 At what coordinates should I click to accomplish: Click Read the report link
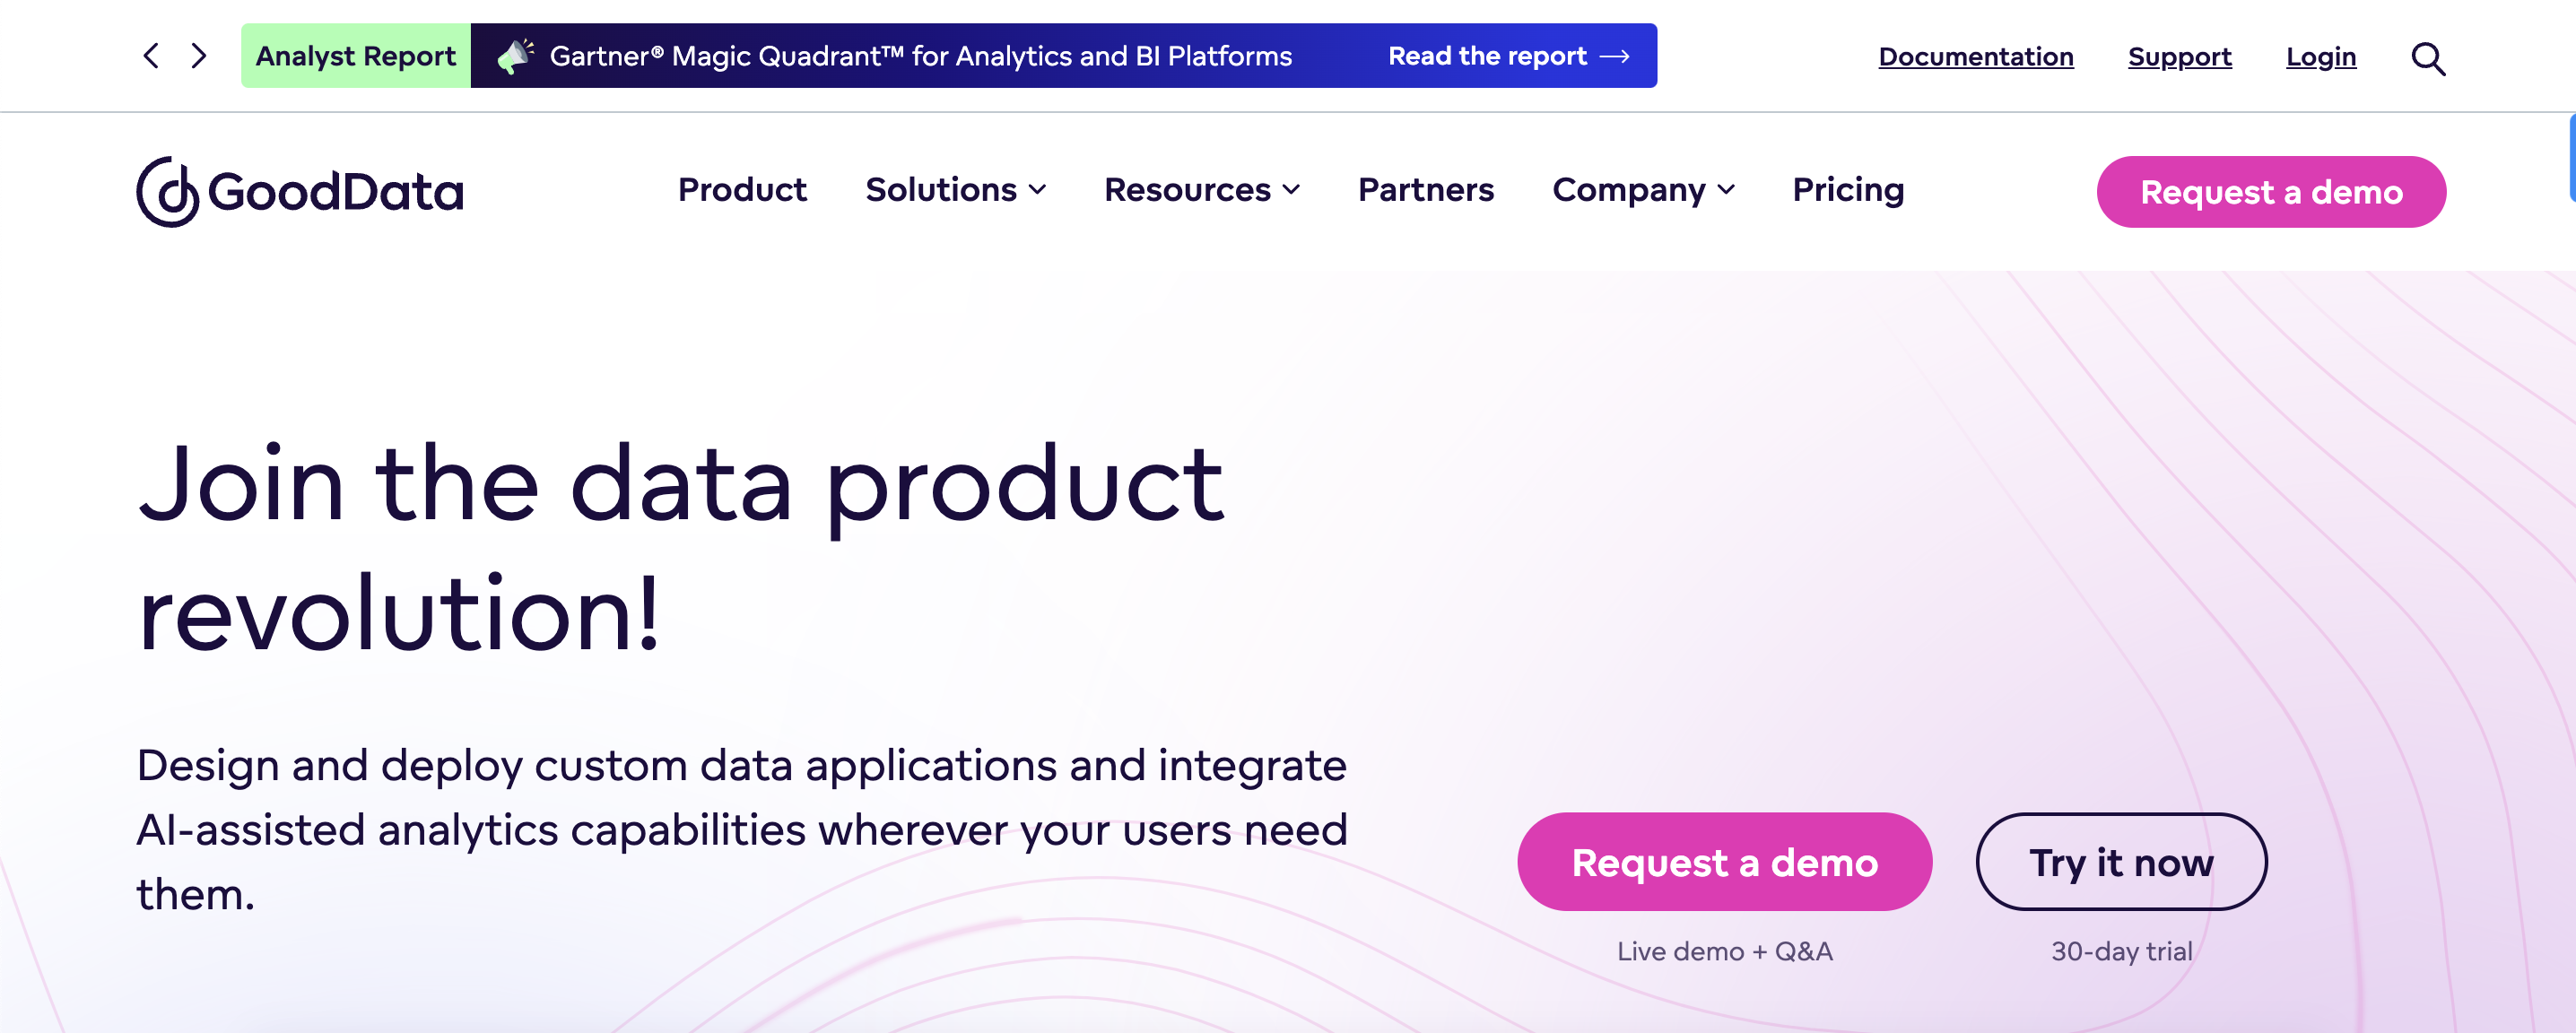[1509, 56]
